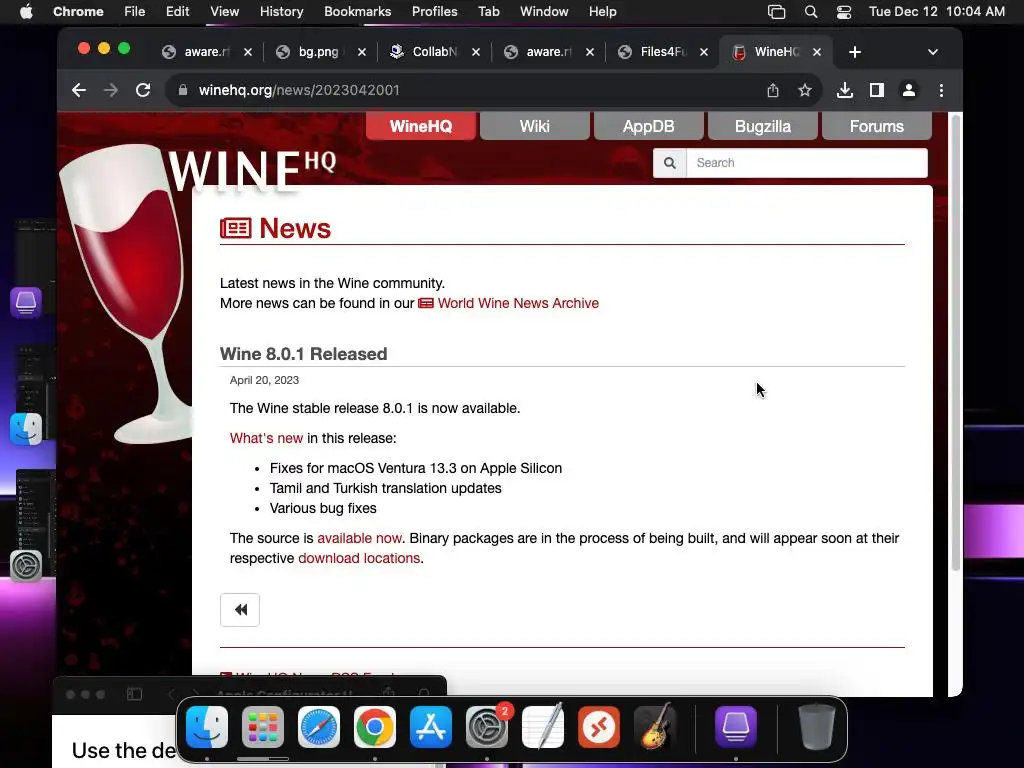Open the AppDB navigation tab
1024x768 pixels.
[x=648, y=126]
